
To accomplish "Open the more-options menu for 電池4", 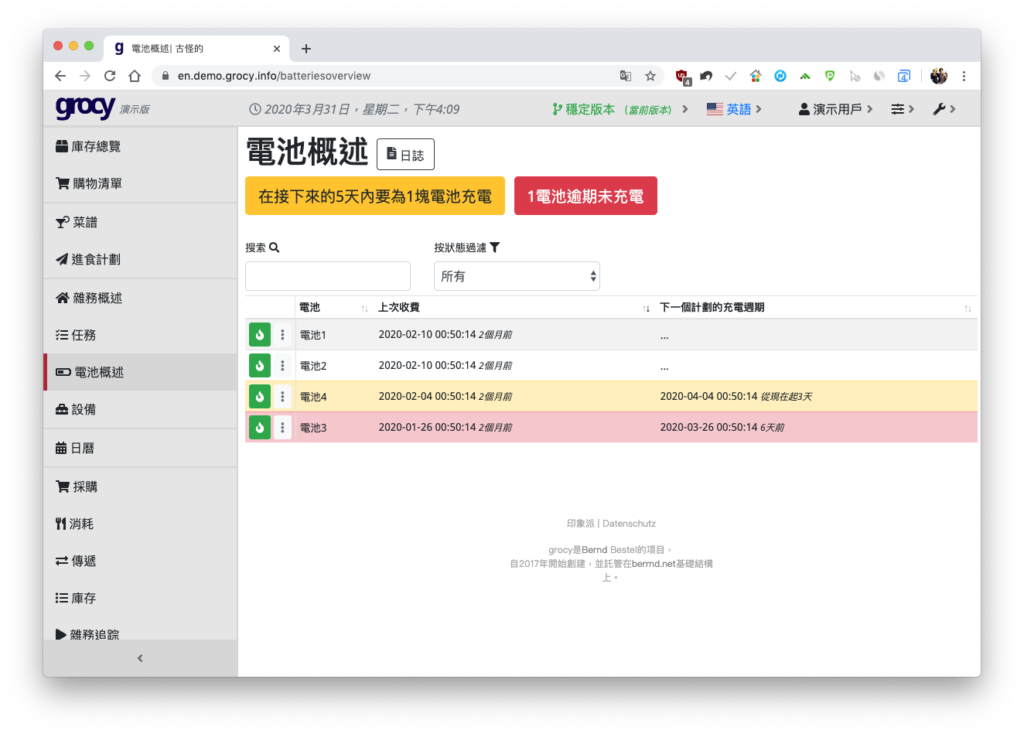I will click(x=282, y=396).
